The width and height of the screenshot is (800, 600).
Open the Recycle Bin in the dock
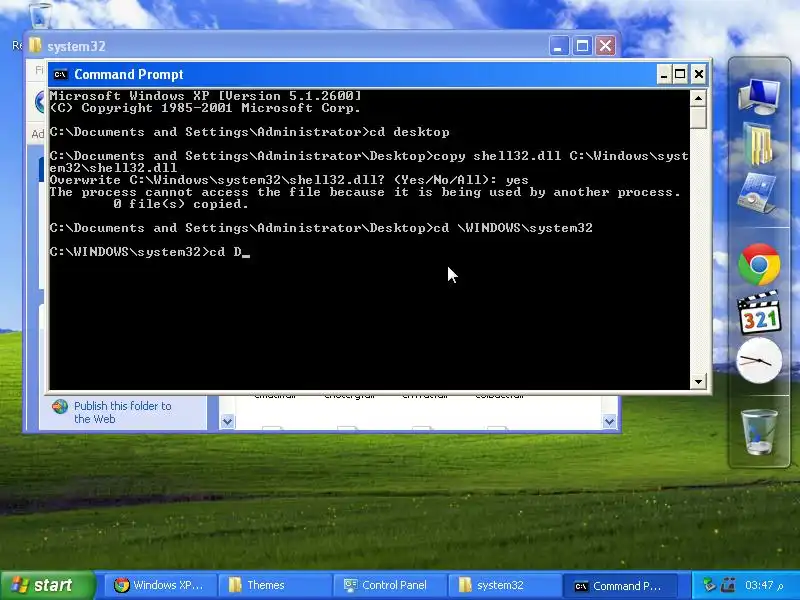[x=759, y=432]
